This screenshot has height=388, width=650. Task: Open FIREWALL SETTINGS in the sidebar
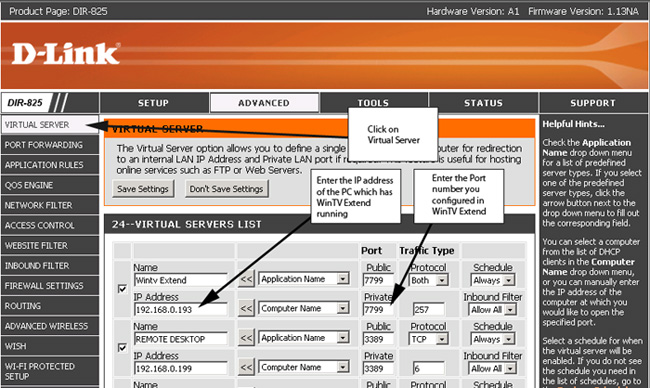(50, 286)
